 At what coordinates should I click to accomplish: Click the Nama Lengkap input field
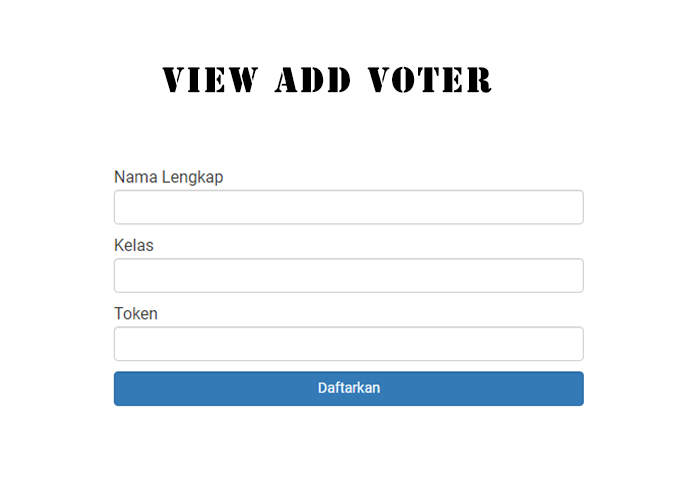click(x=348, y=207)
